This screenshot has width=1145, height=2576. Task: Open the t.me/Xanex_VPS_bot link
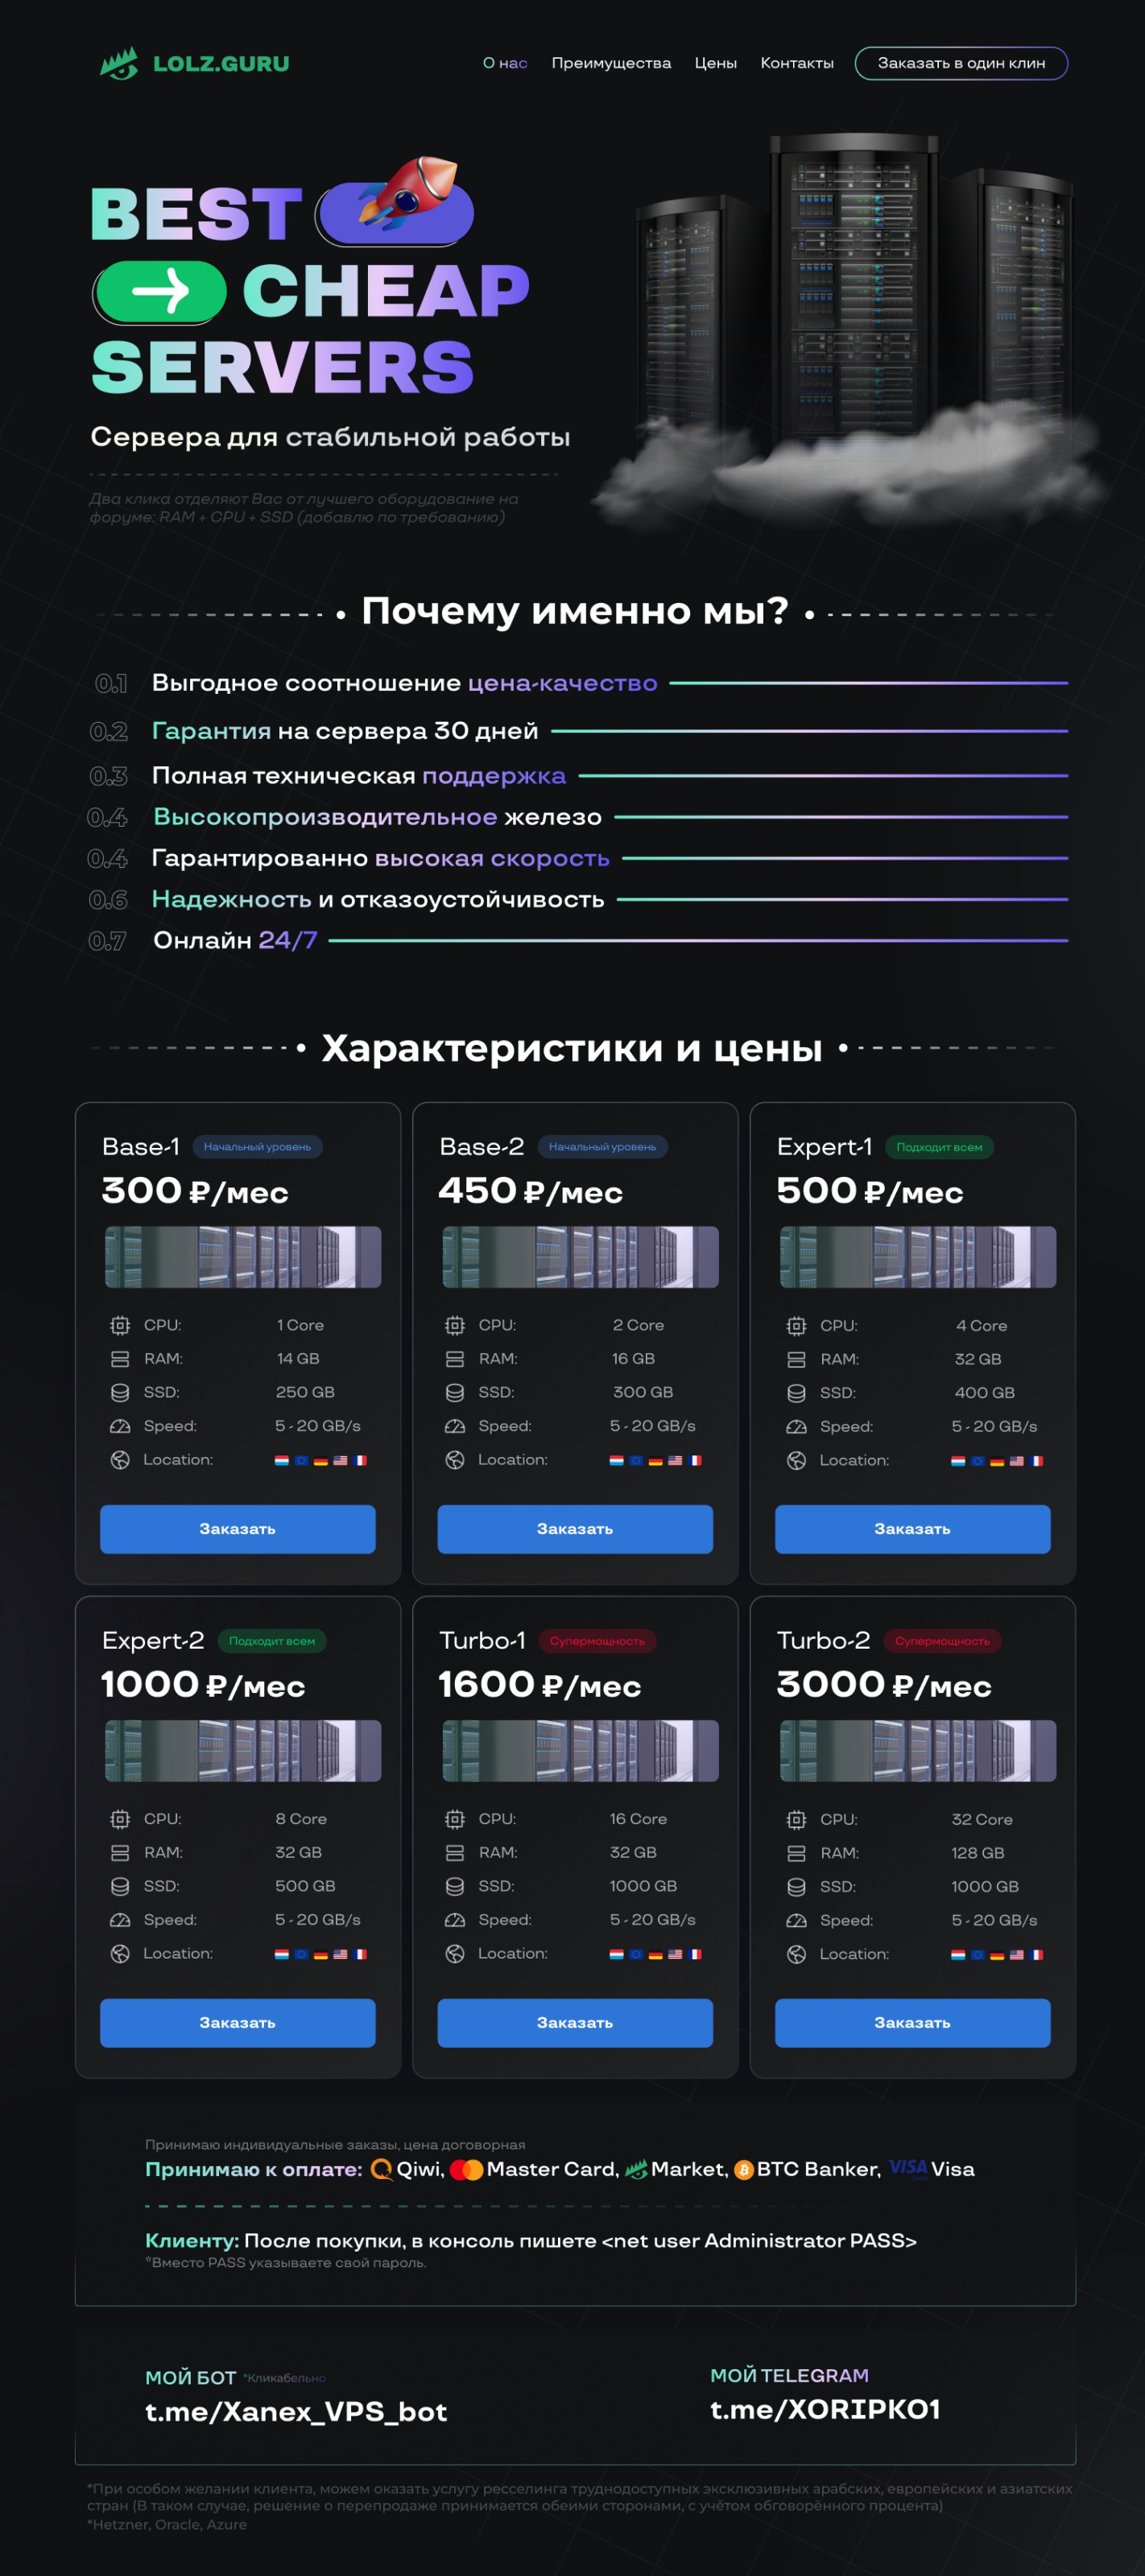tap(296, 2412)
